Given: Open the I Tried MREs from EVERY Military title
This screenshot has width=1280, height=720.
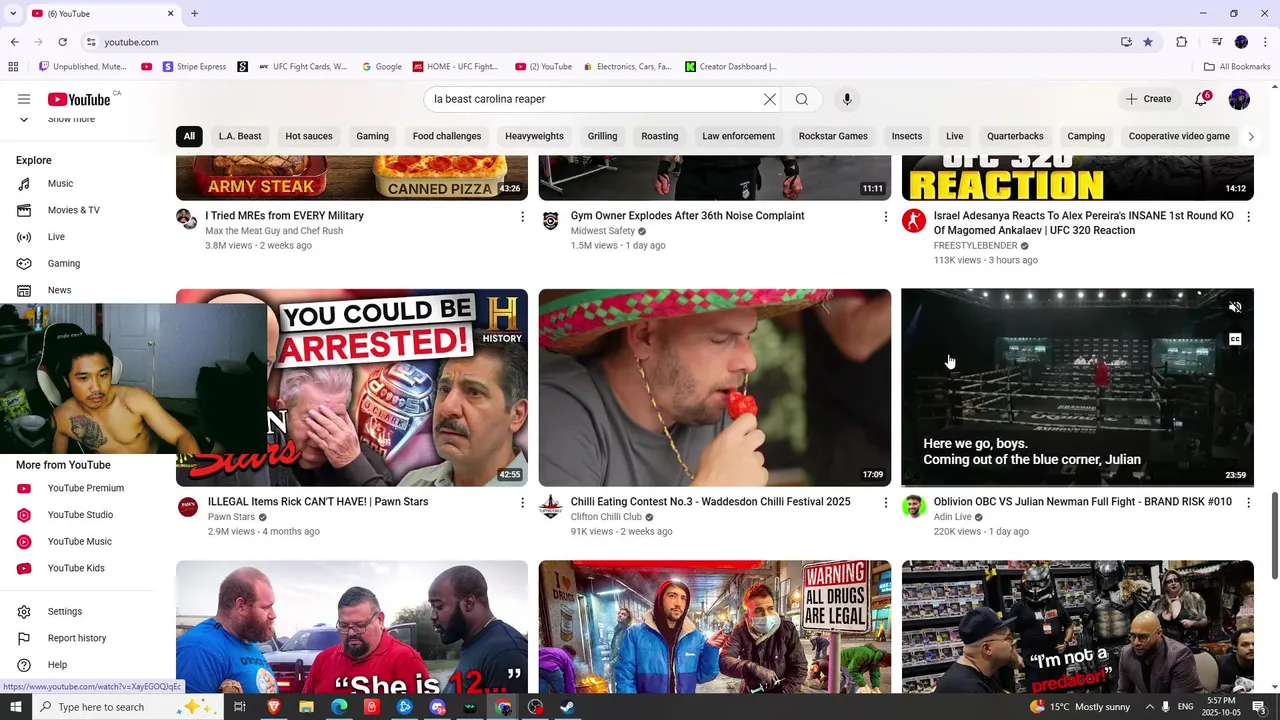Looking at the screenshot, I should [285, 215].
